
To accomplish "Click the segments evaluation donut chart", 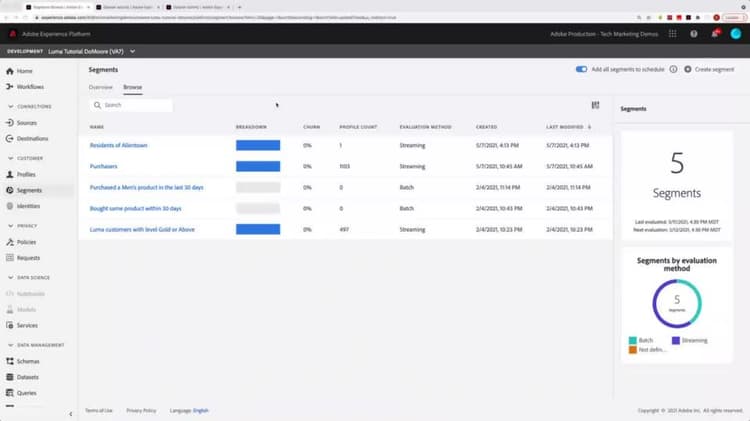I will pyautogui.click(x=677, y=304).
